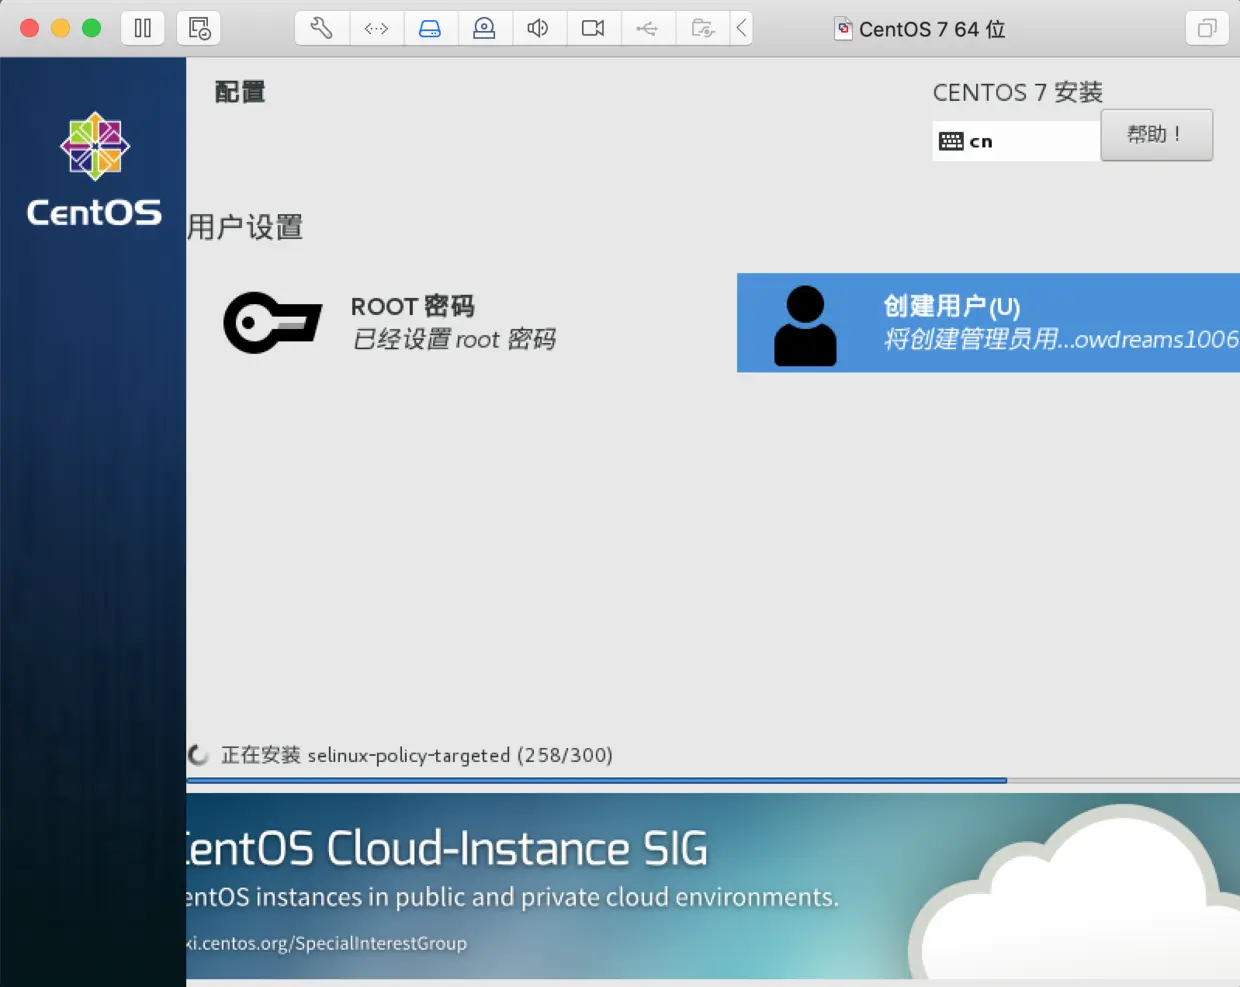Toggle the snapshot button in the toolbar

[198, 28]
